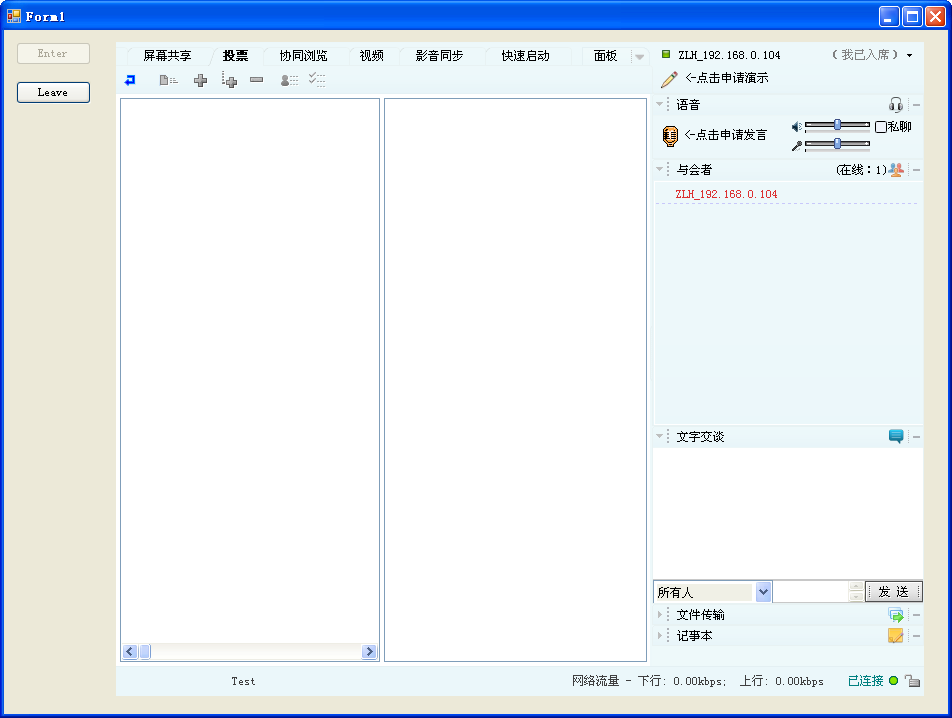The image size is (952, 718).
Task: Click the headphone icon in the 语音 header
Action: click(896, 105)
